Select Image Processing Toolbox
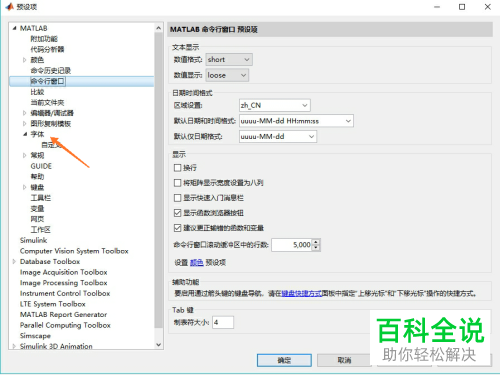This screenshot has height=375, width=500. point(63,283)
